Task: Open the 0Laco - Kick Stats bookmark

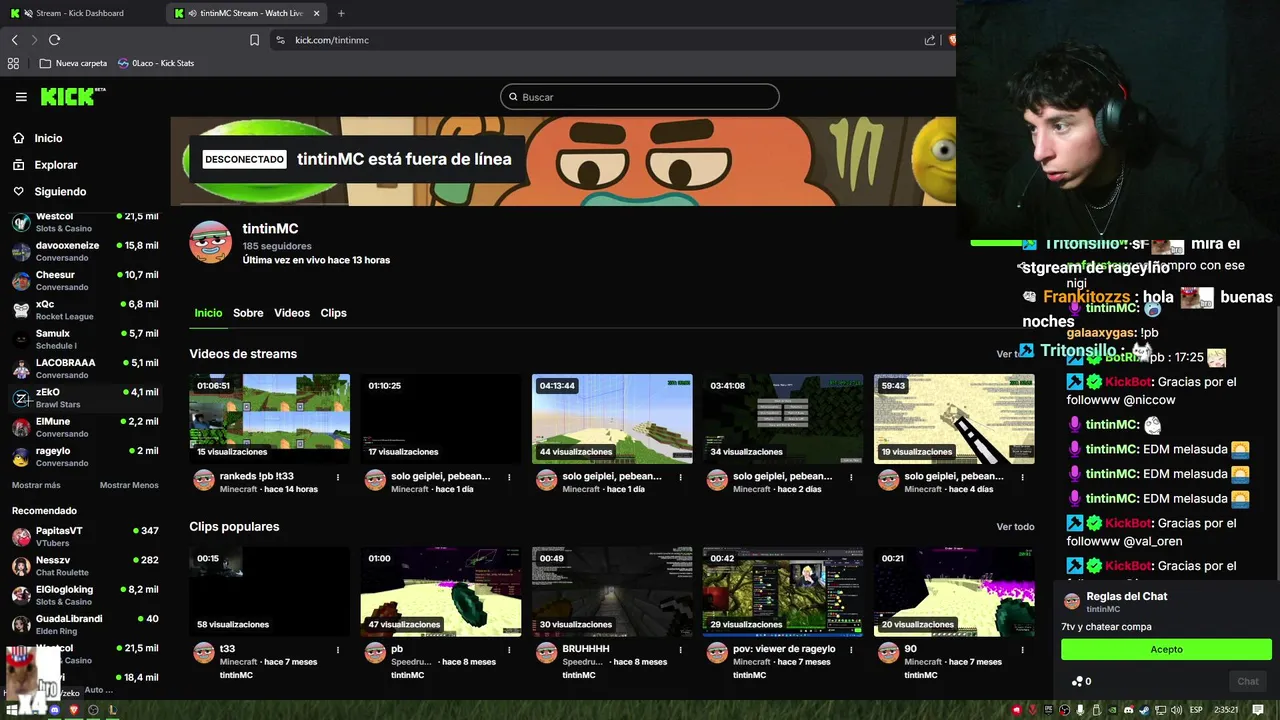Action: (x=156, y=63)
